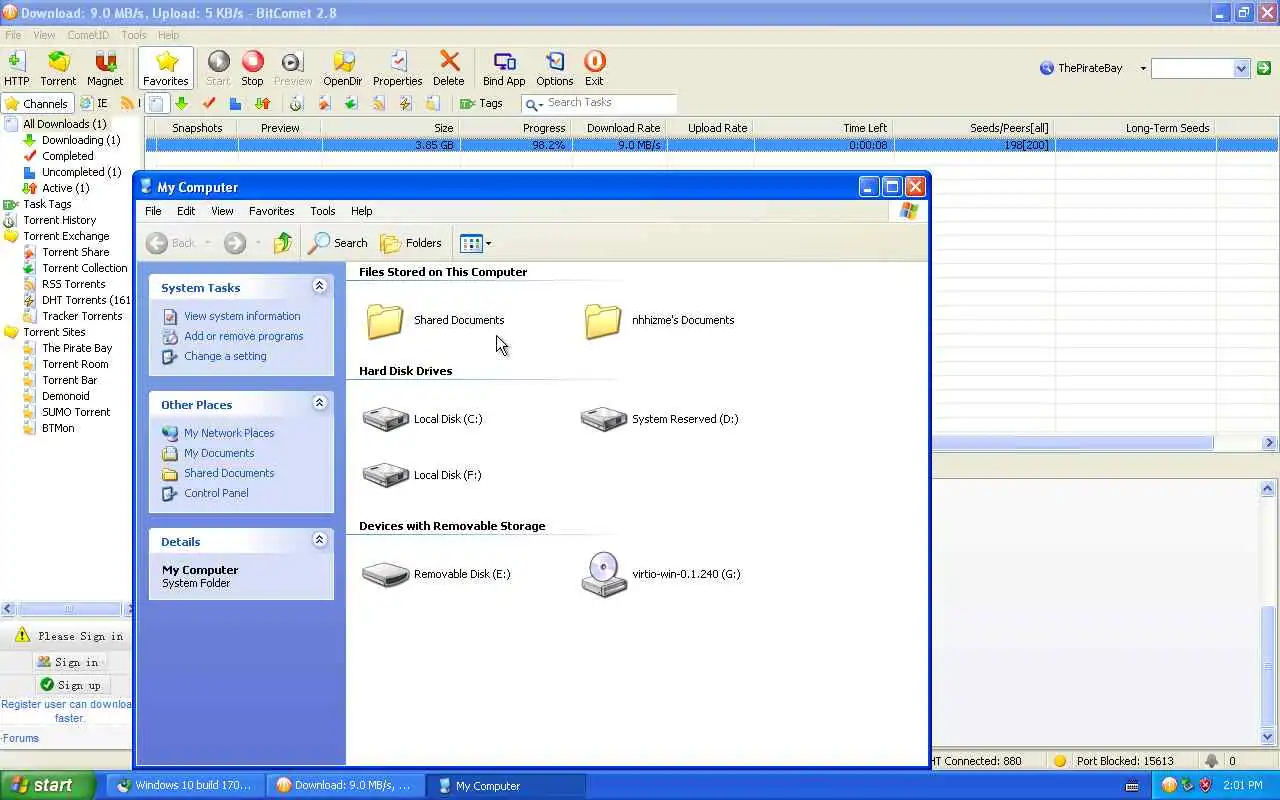The height and width of the screenshot is (800, 1280).
Task: Click the Exit icon in BitComet toolbar
Action: point(594,68)
